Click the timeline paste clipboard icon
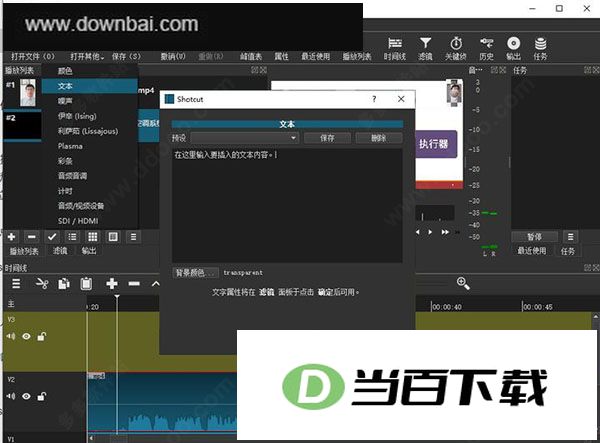Image resolution: width=600 pixels, height=443 pixels. 86,283
